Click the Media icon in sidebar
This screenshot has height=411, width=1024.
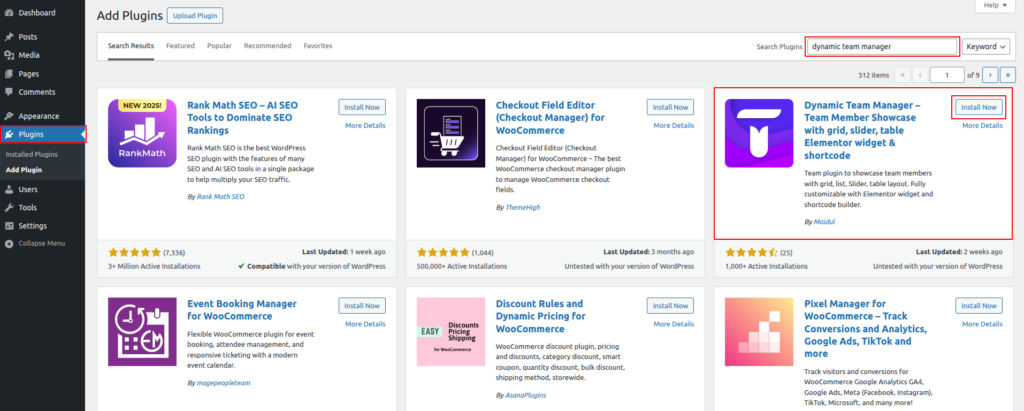[8, 55]
